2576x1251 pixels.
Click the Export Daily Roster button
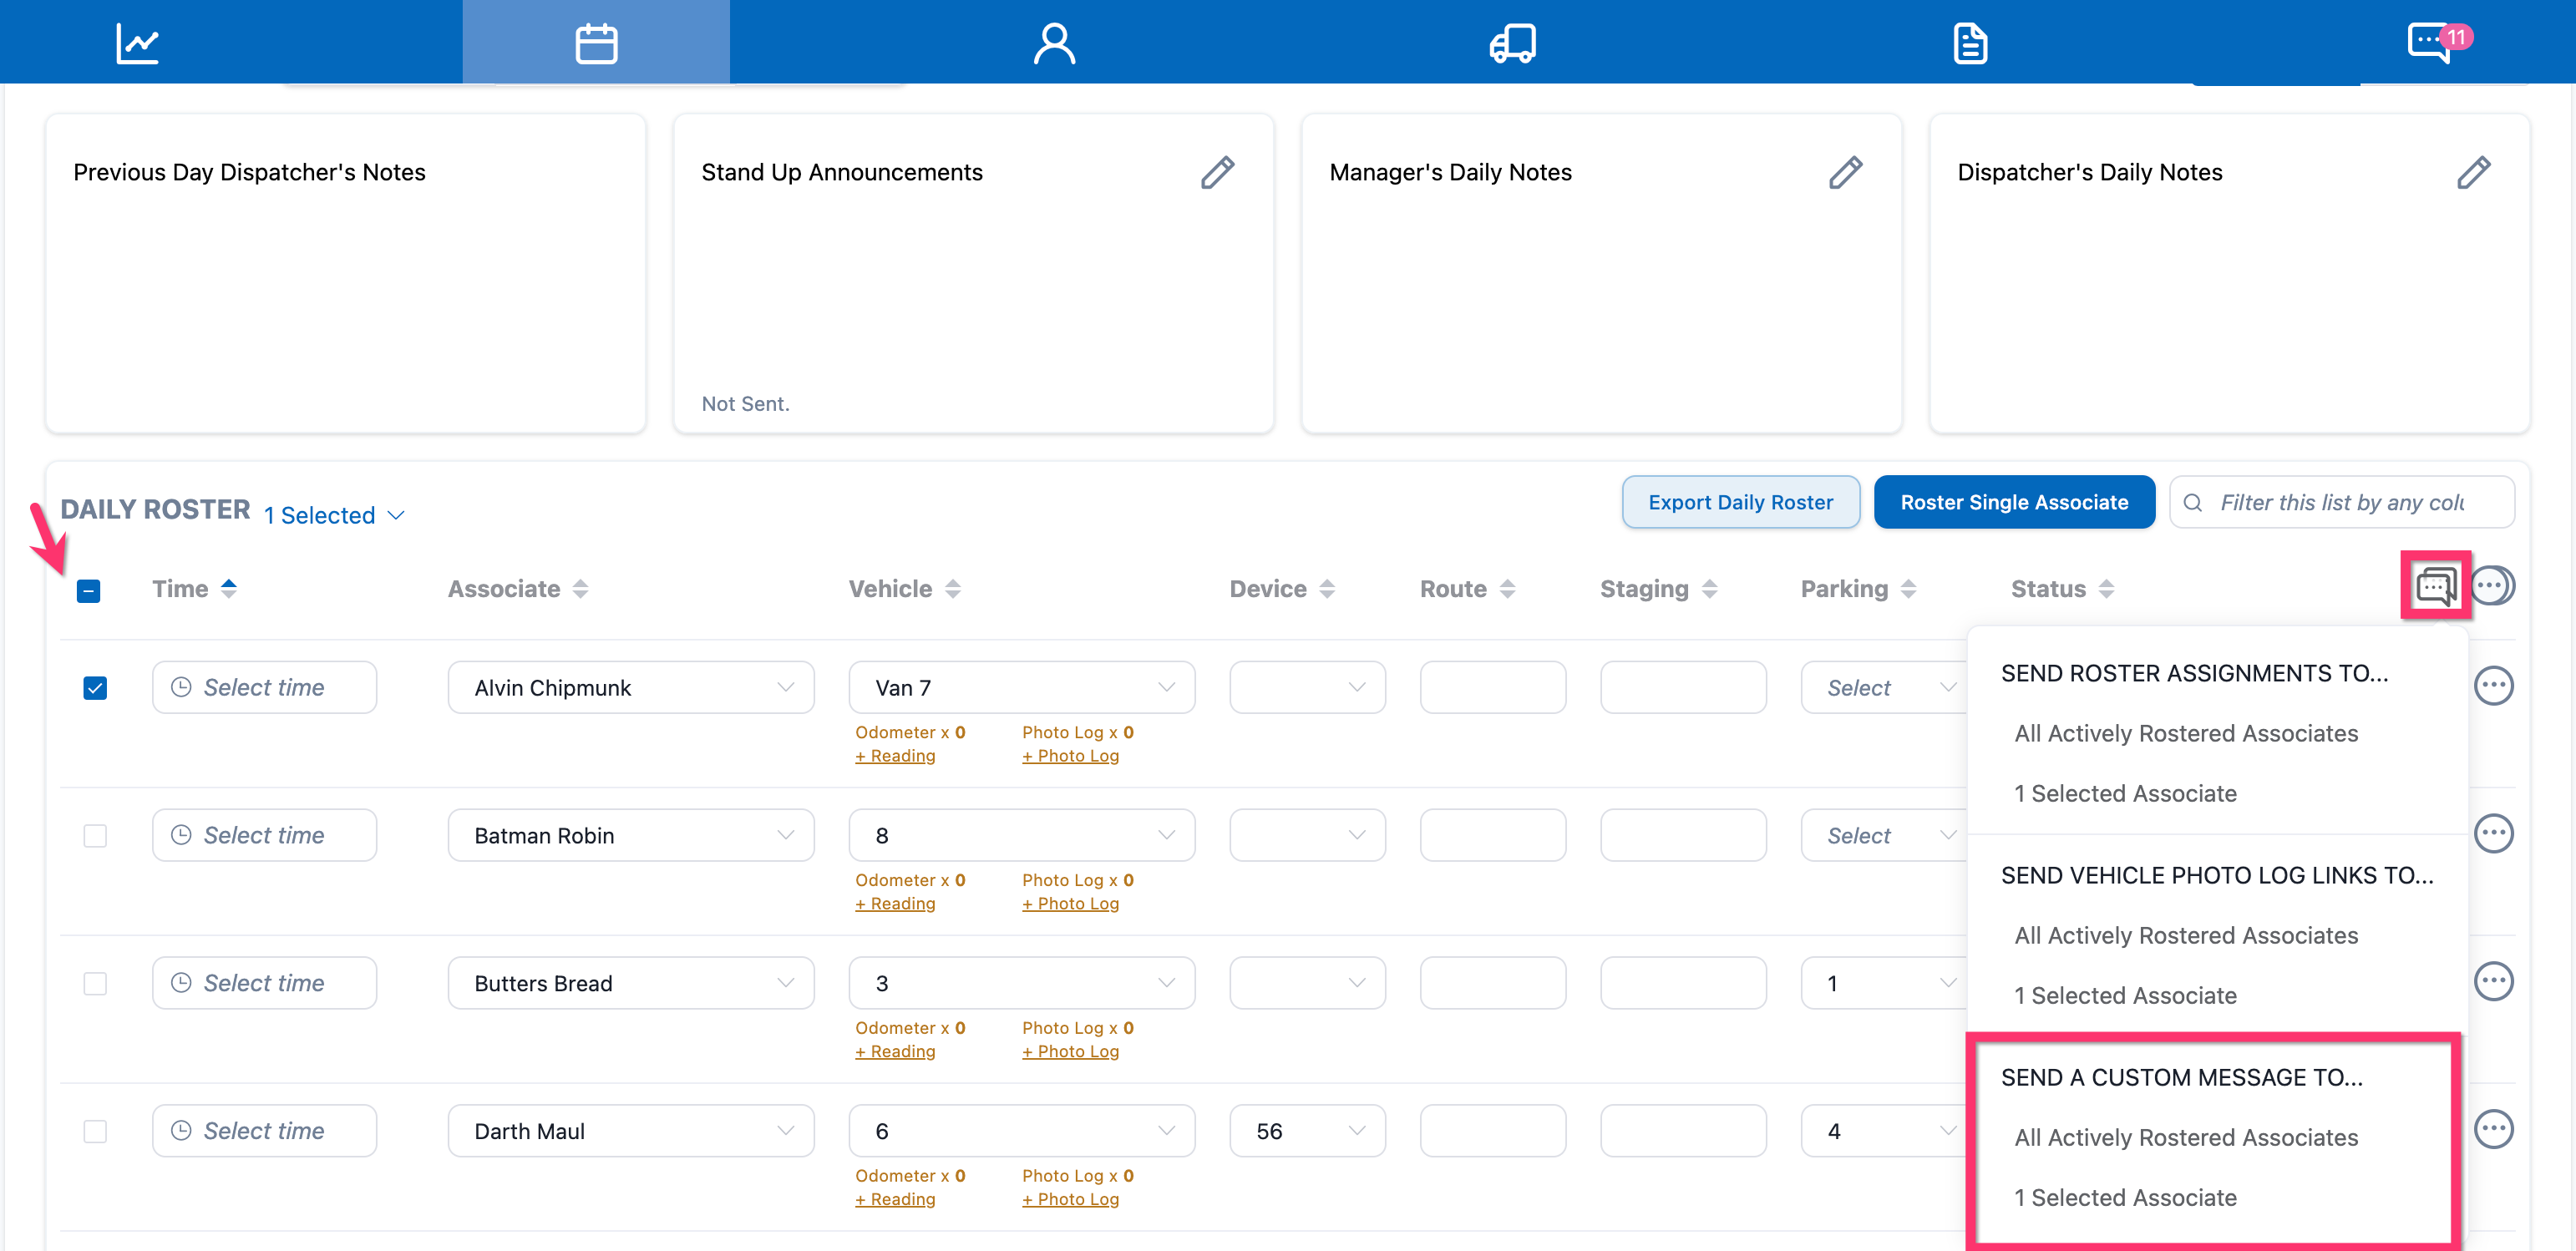click(1740, 502)
